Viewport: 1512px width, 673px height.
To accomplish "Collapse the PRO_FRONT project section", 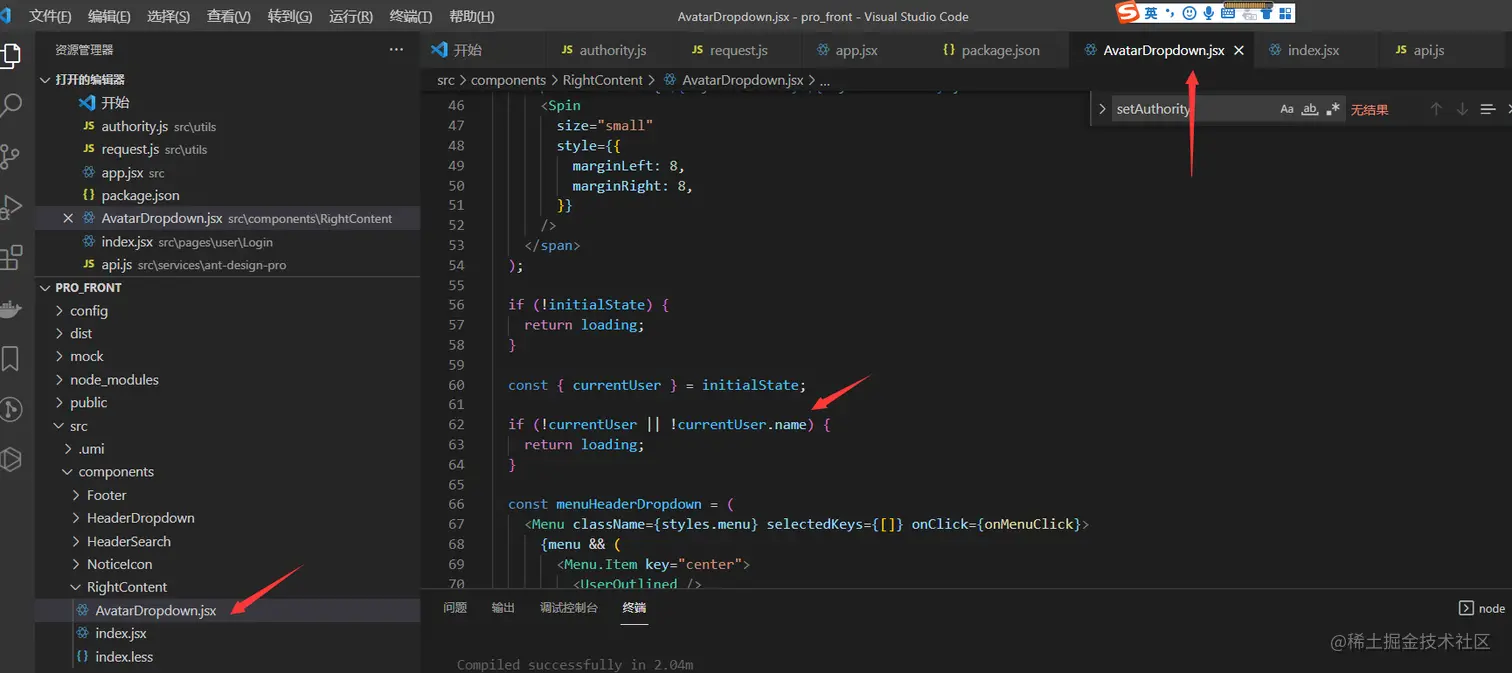I will point(228,288).
